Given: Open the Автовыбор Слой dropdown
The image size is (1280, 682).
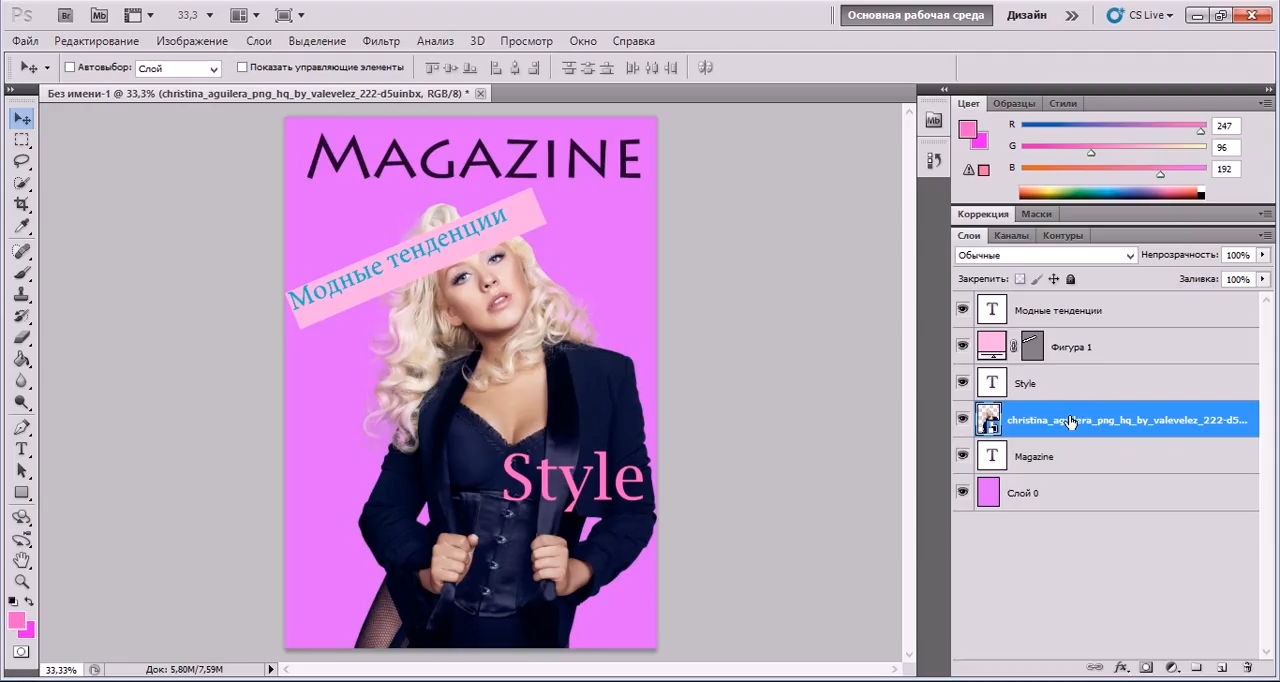Looking at the screenshot, I should 178,68.
